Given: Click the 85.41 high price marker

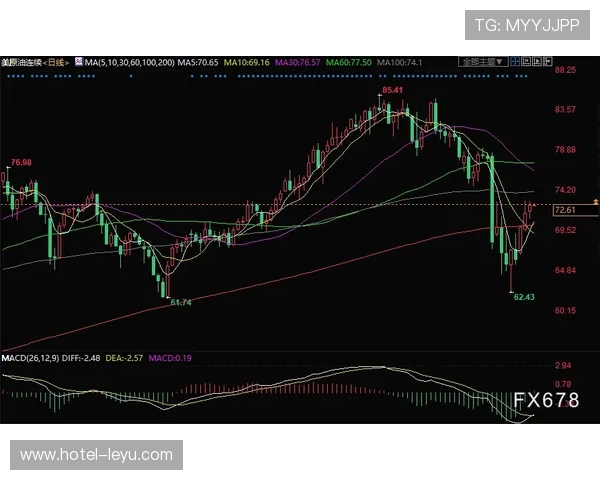Looking at the screenshot, I should coord(393,90).
